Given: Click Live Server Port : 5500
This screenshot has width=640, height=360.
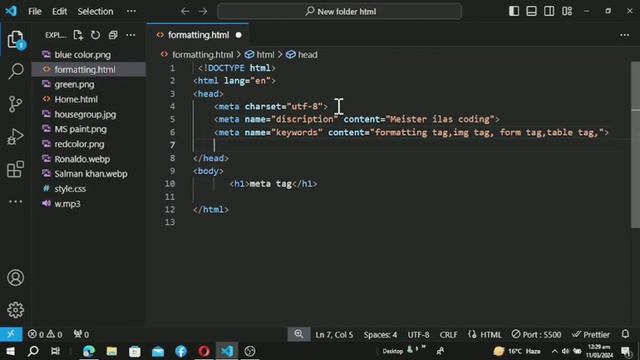Looking at the screenshot, I should pos(536,335).
